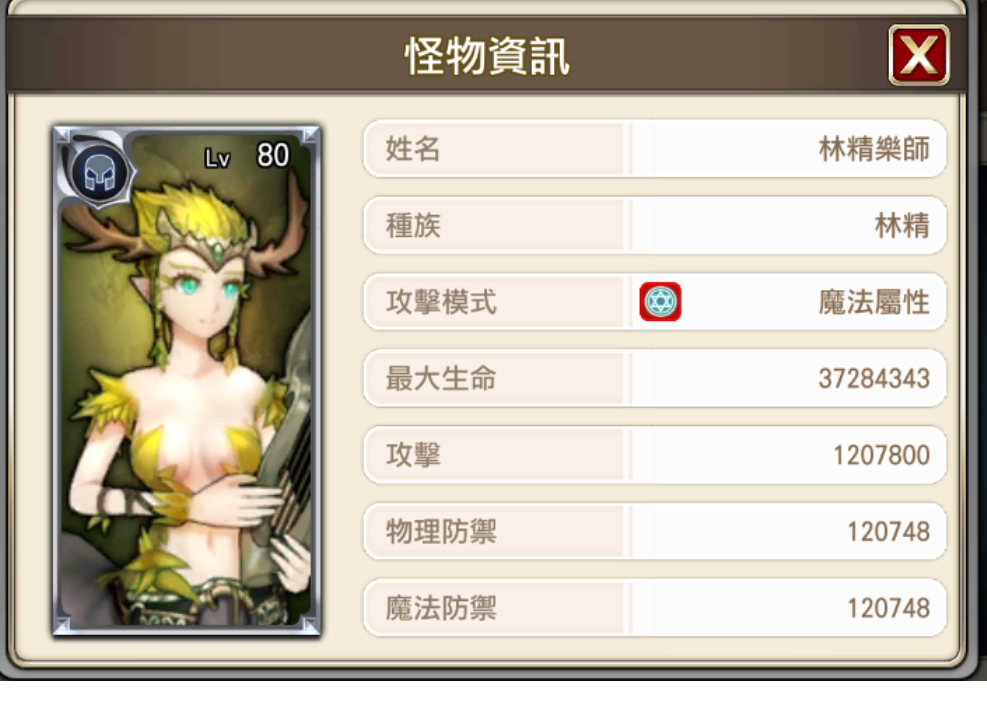Image resolution: width=987 pixels, height=710 pixels.
Task: Close the 怪物資訊 dialog with the red X
Action: (918, 55)
